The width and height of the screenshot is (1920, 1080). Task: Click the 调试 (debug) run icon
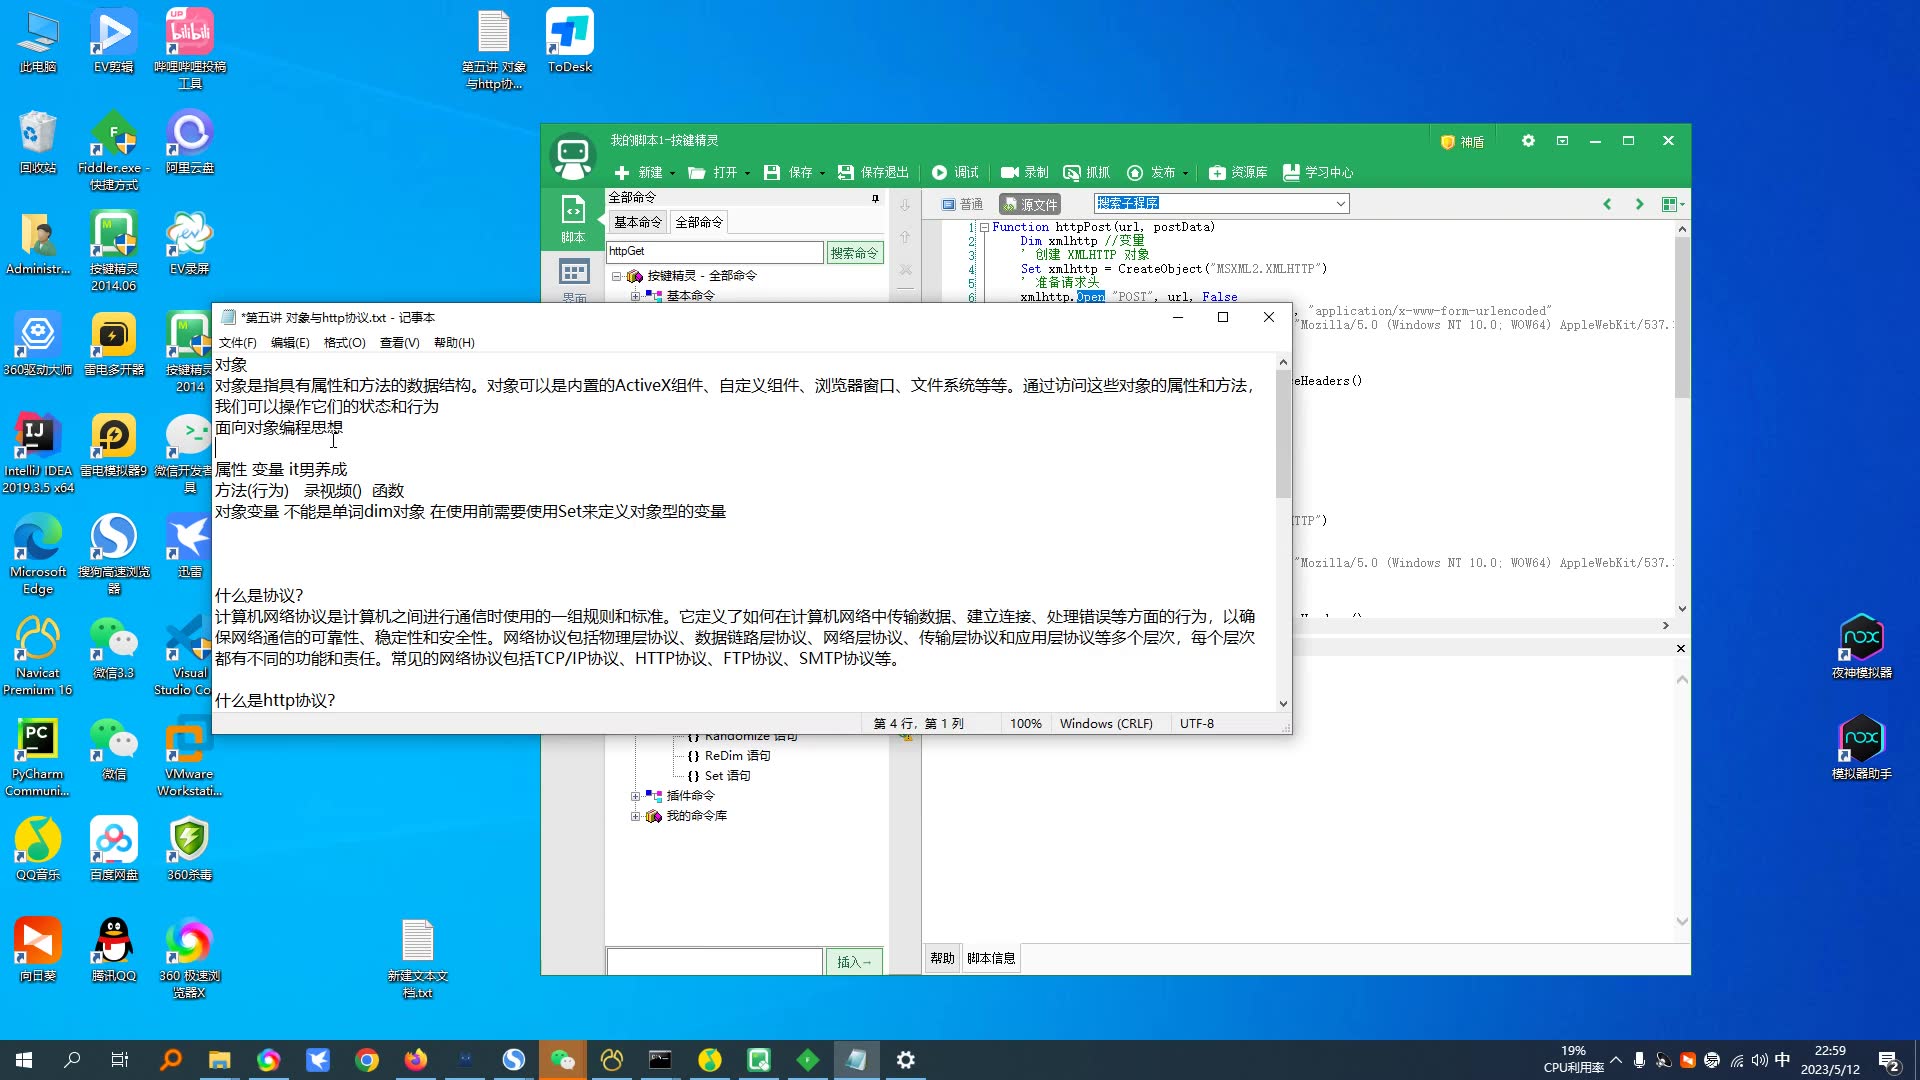939,172
